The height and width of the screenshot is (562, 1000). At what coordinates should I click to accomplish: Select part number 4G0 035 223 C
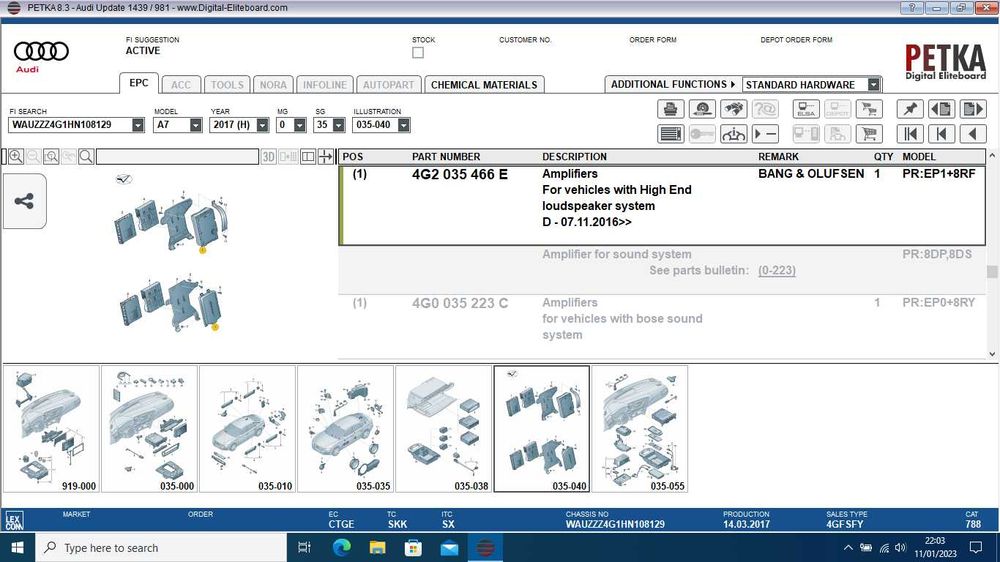460,303
